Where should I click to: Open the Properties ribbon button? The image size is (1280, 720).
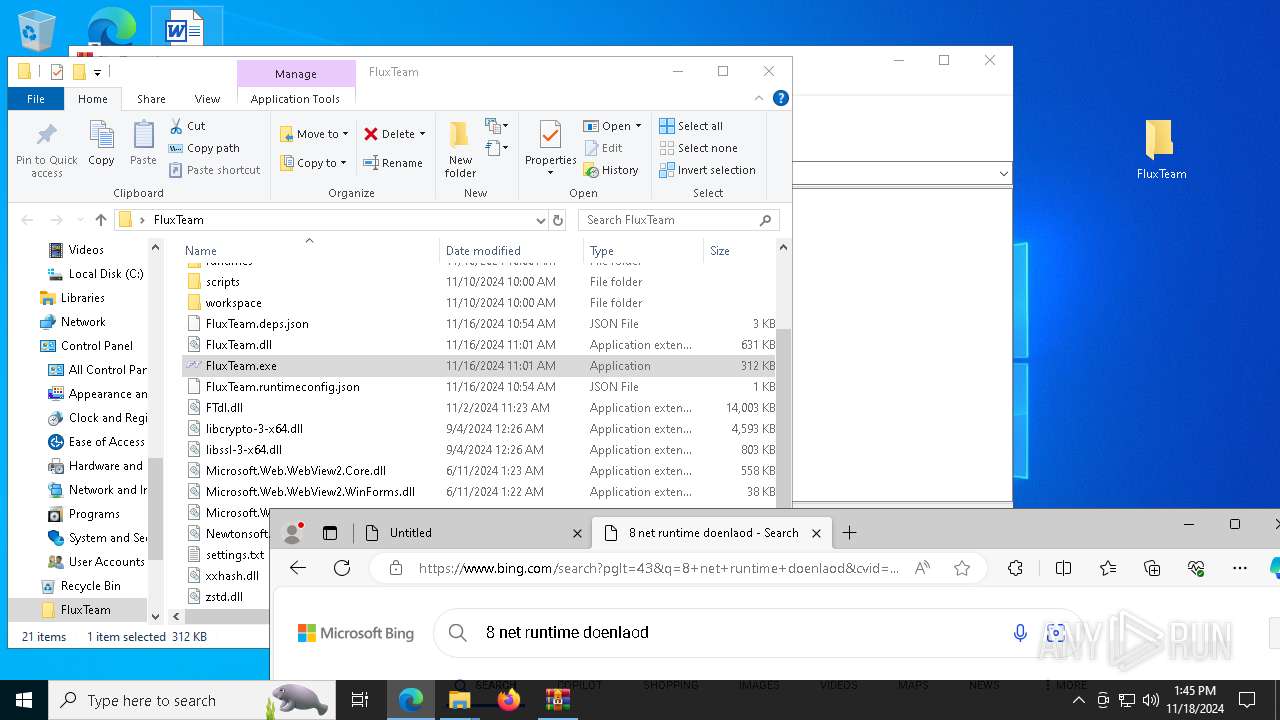pyautogui.click(x=551, y=150)
